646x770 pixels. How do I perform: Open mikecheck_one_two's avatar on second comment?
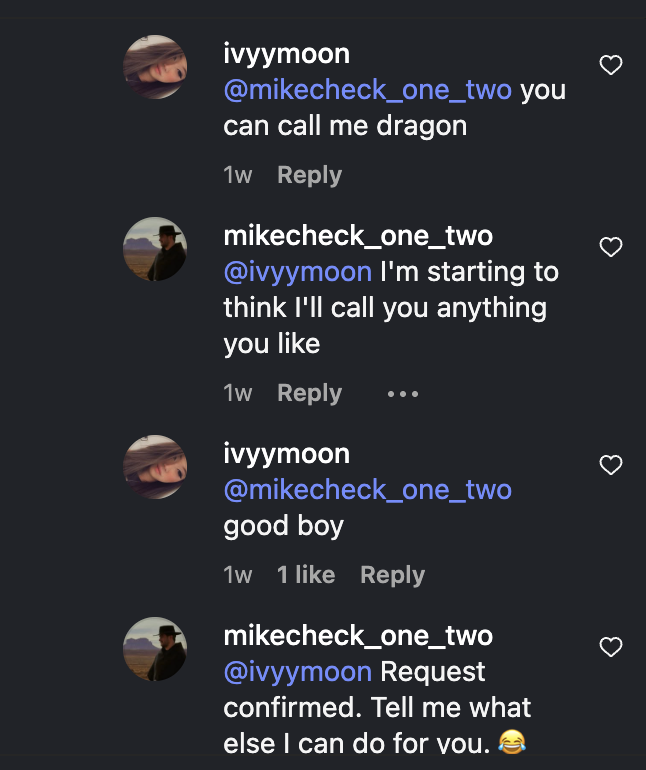155,249
